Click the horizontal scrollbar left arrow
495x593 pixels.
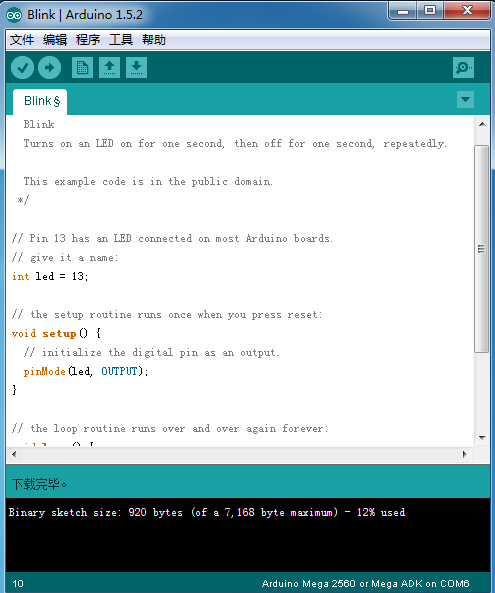point(14,454)
